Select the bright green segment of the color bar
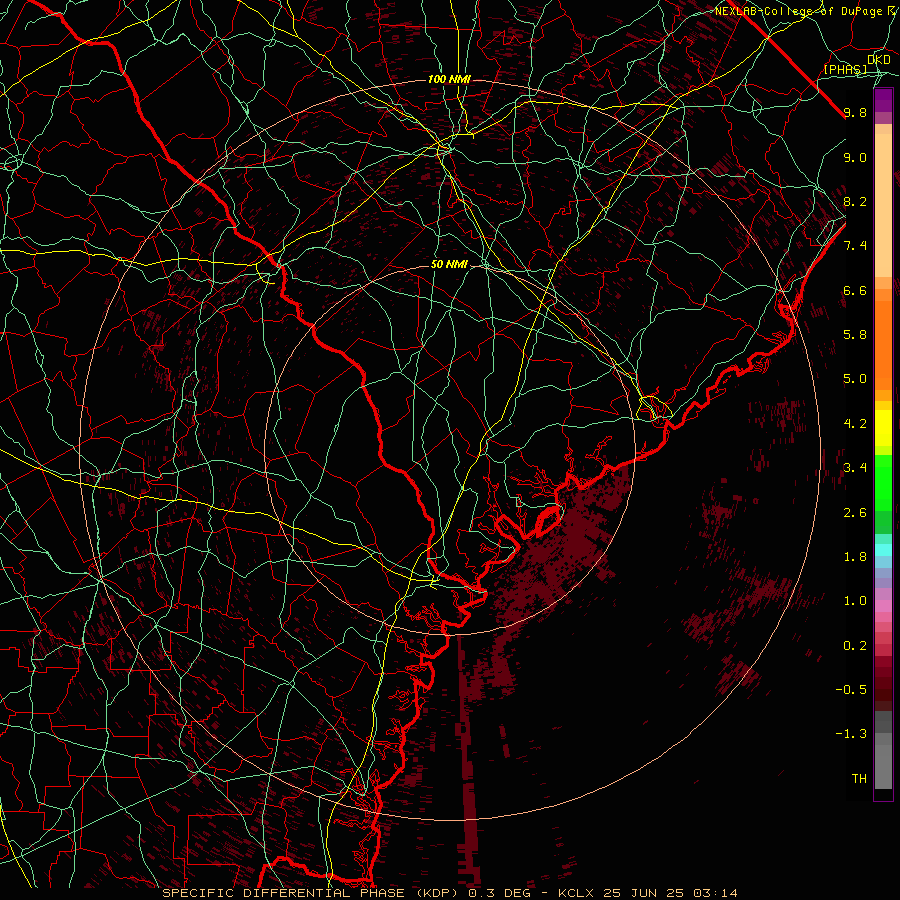This screenshot has height=900, width=900. [883, 483]
